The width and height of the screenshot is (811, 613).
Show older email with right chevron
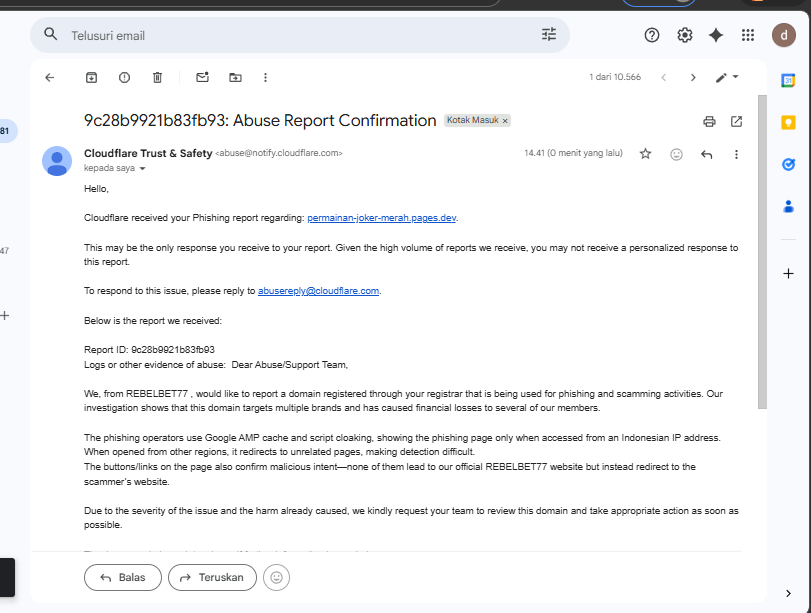(x=693, y=78)
